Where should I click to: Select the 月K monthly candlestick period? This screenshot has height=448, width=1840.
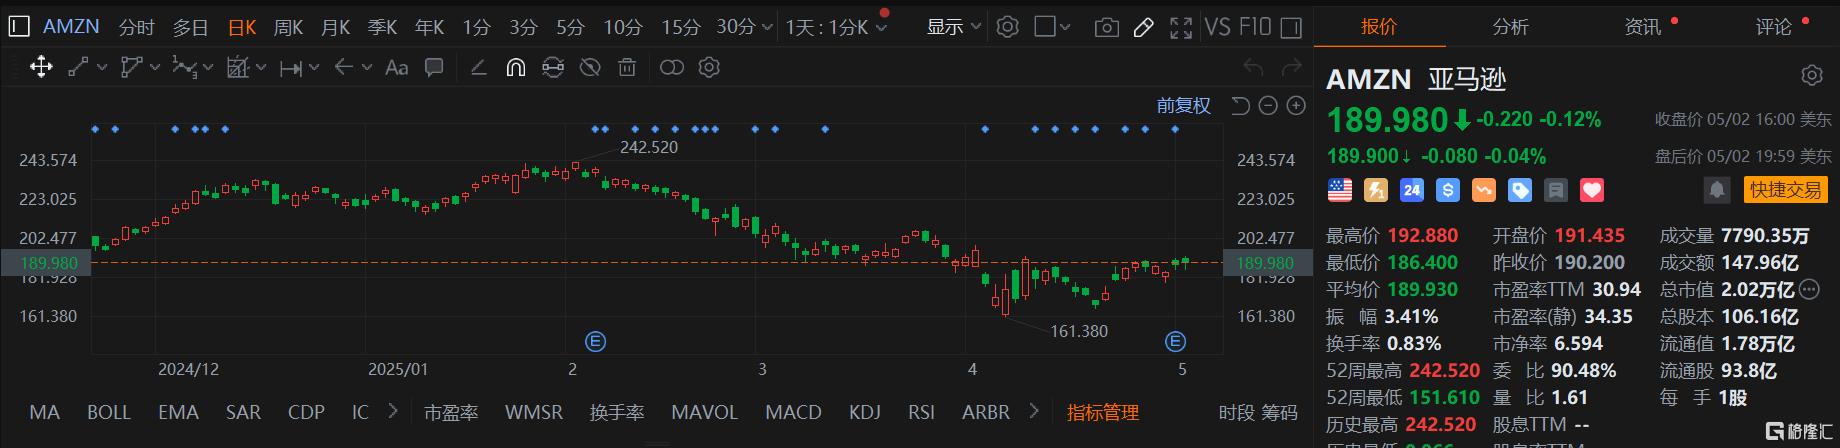(336, 27)
